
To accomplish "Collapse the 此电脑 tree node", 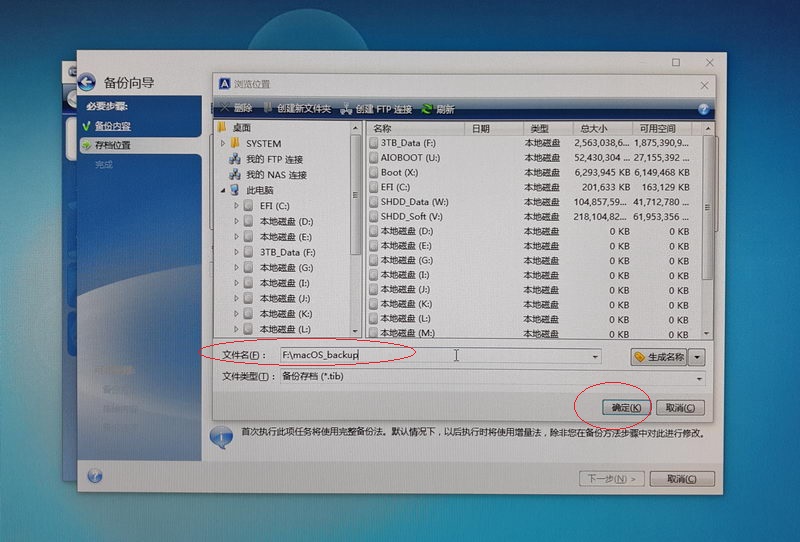I will pyautogui.click(x=222, y=190).
